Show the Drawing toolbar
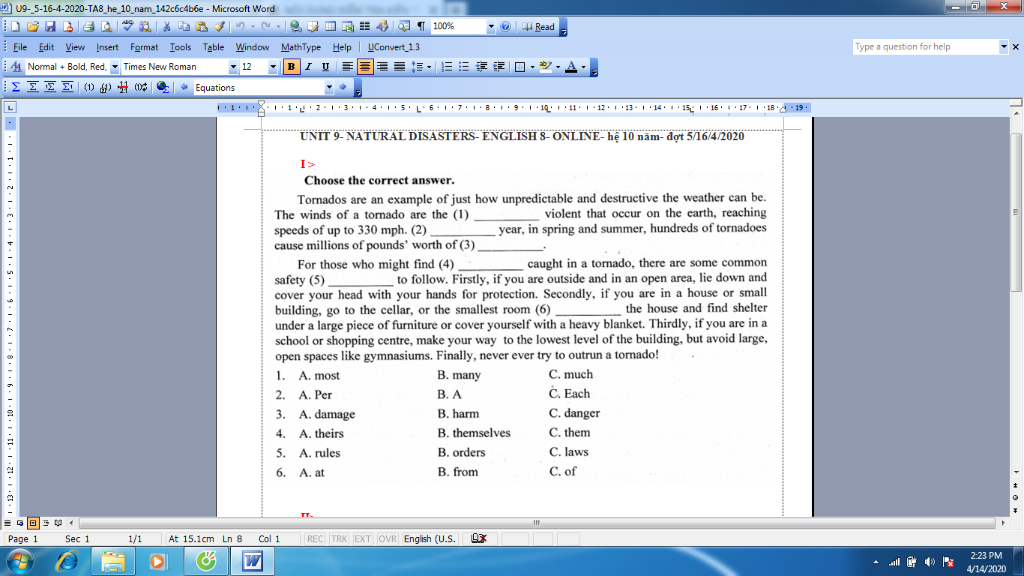This screenshot has height=576, width=1024. tap(383, 27)
